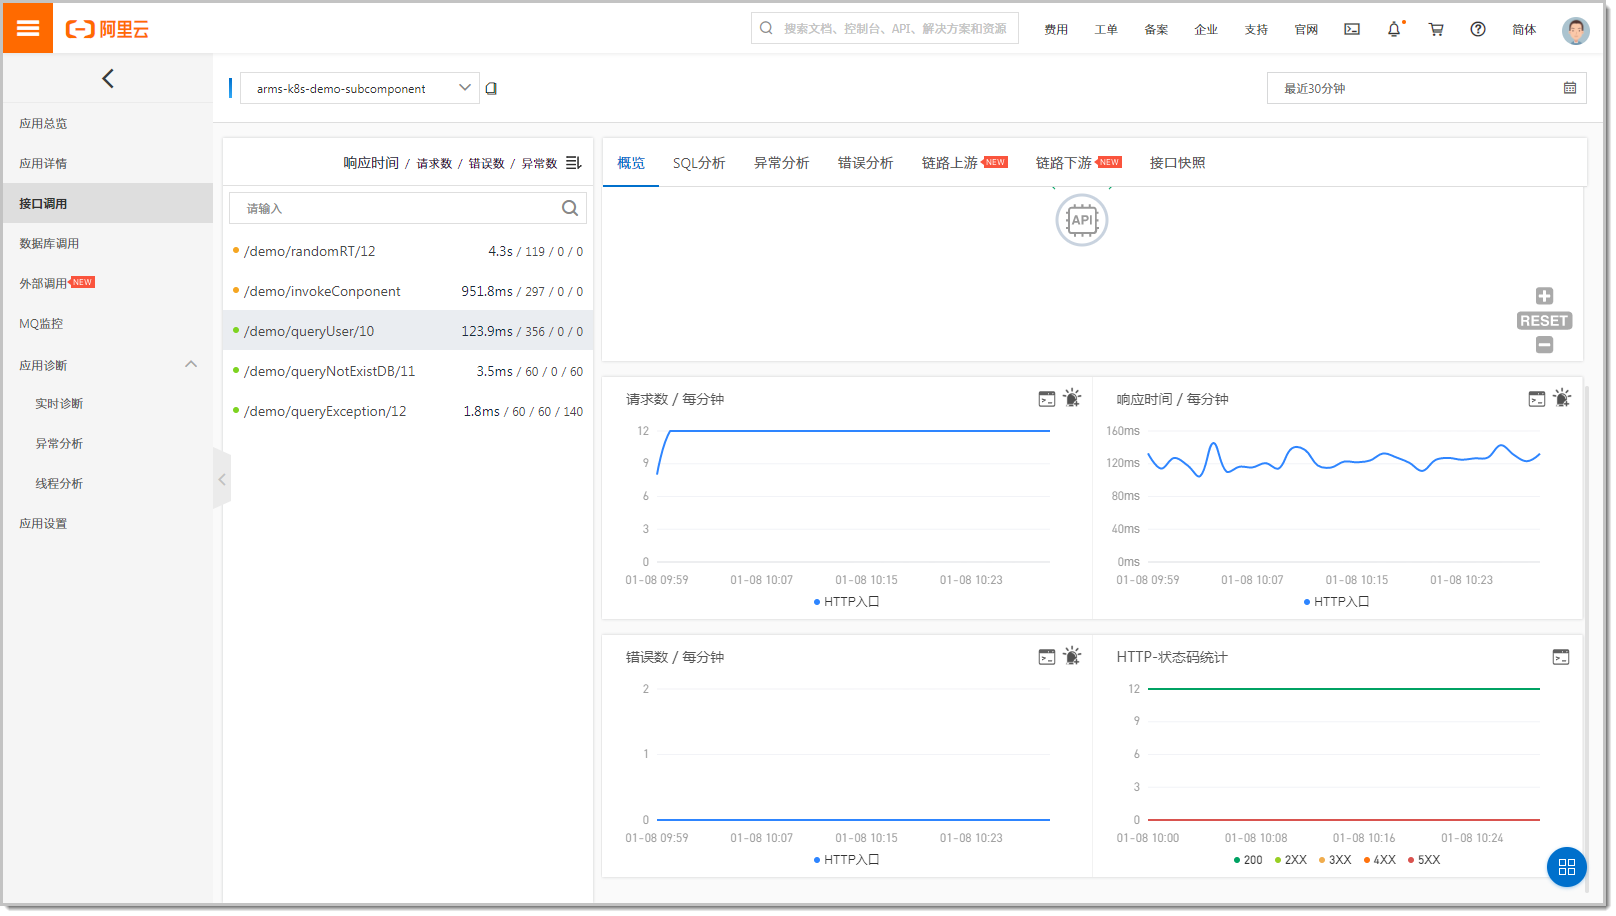Open 工单 in the top navigation
This screenshot has height=916, width=1616.
1106,30
